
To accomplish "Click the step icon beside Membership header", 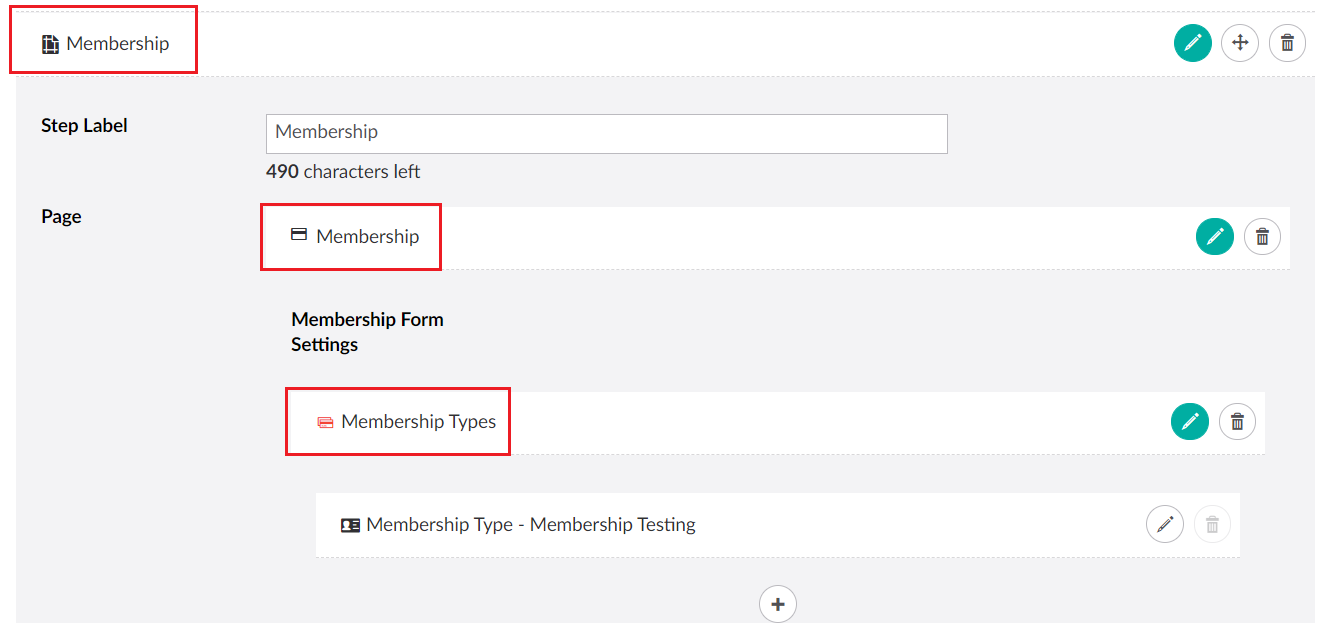I will (50, 44).
